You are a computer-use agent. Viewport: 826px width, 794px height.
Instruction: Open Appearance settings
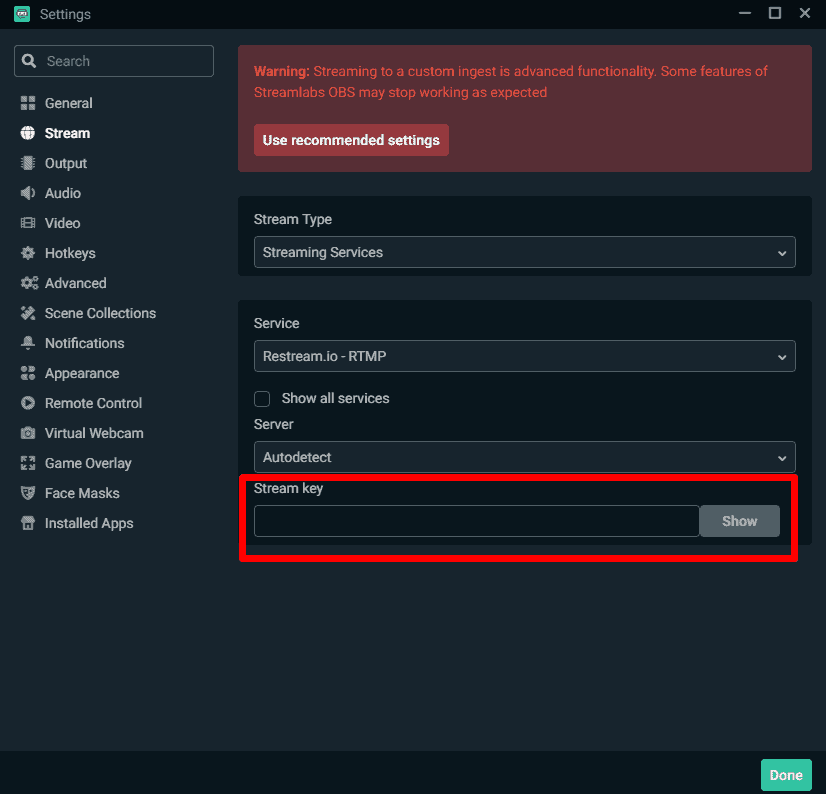pyautogui.click(x=82, y=374)
